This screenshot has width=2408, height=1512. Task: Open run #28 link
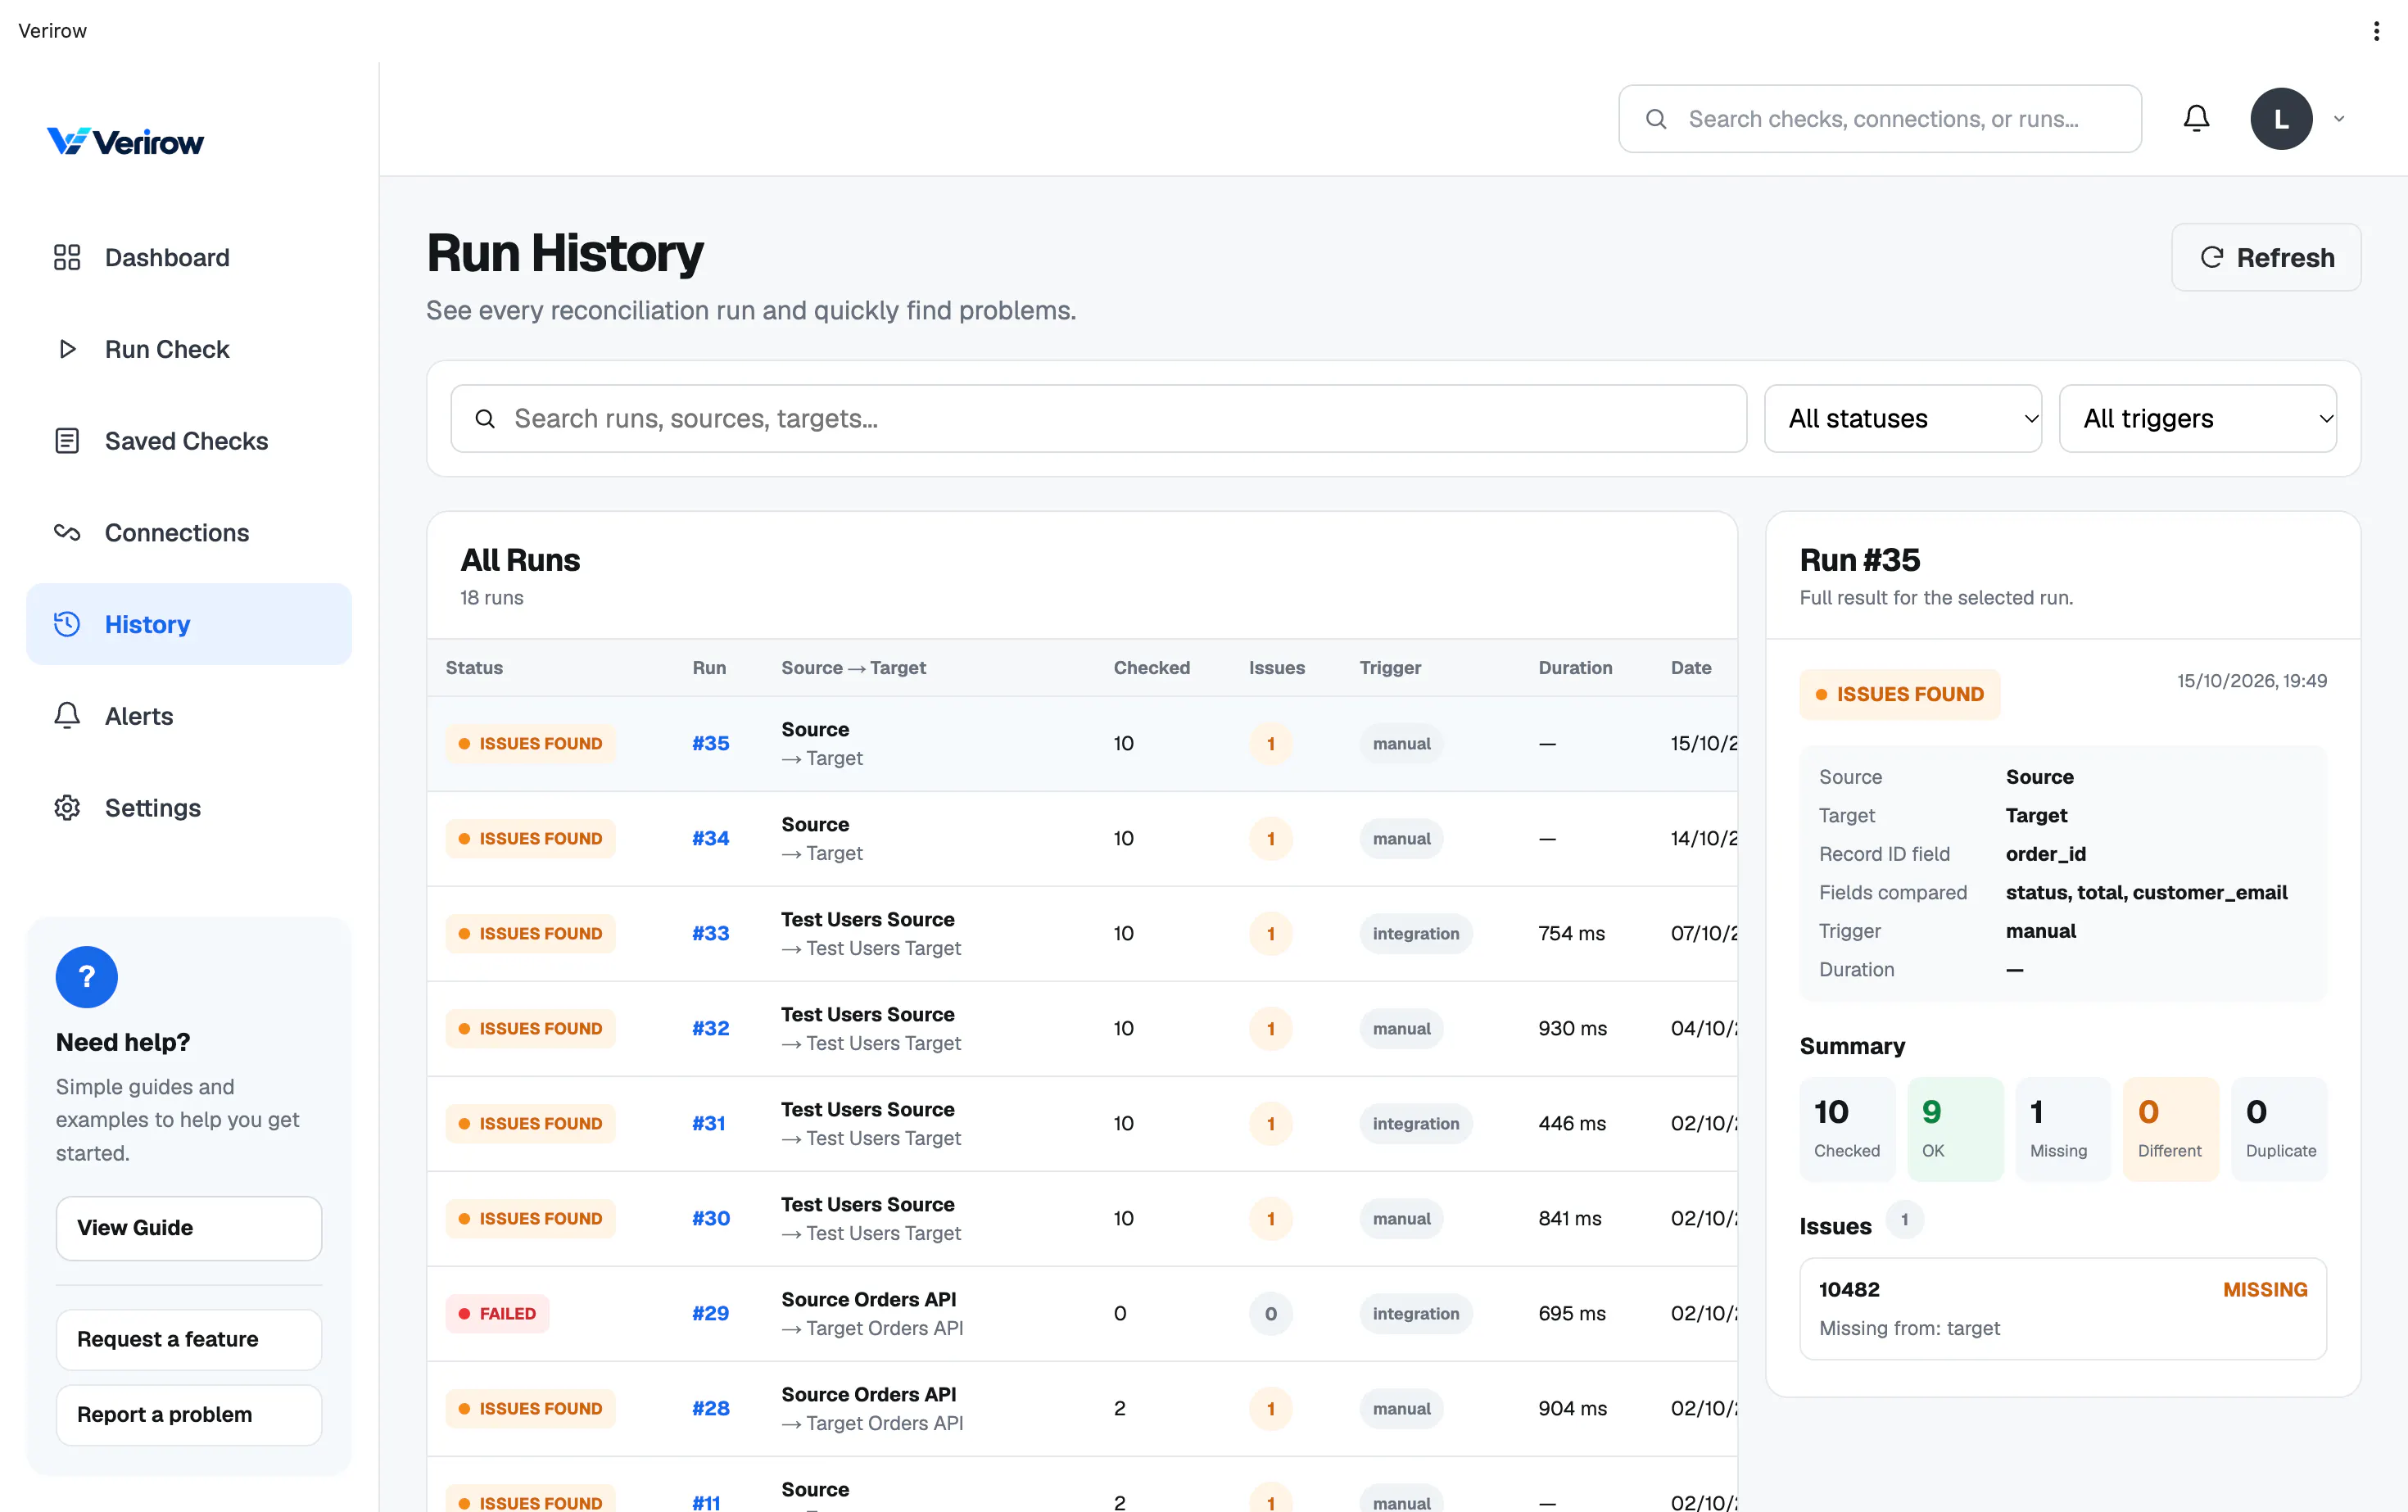711,1408
